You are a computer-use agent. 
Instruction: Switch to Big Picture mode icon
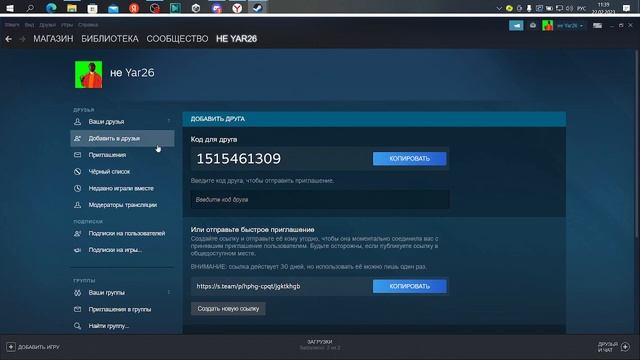pyautogui.click(x=597, y=25)
